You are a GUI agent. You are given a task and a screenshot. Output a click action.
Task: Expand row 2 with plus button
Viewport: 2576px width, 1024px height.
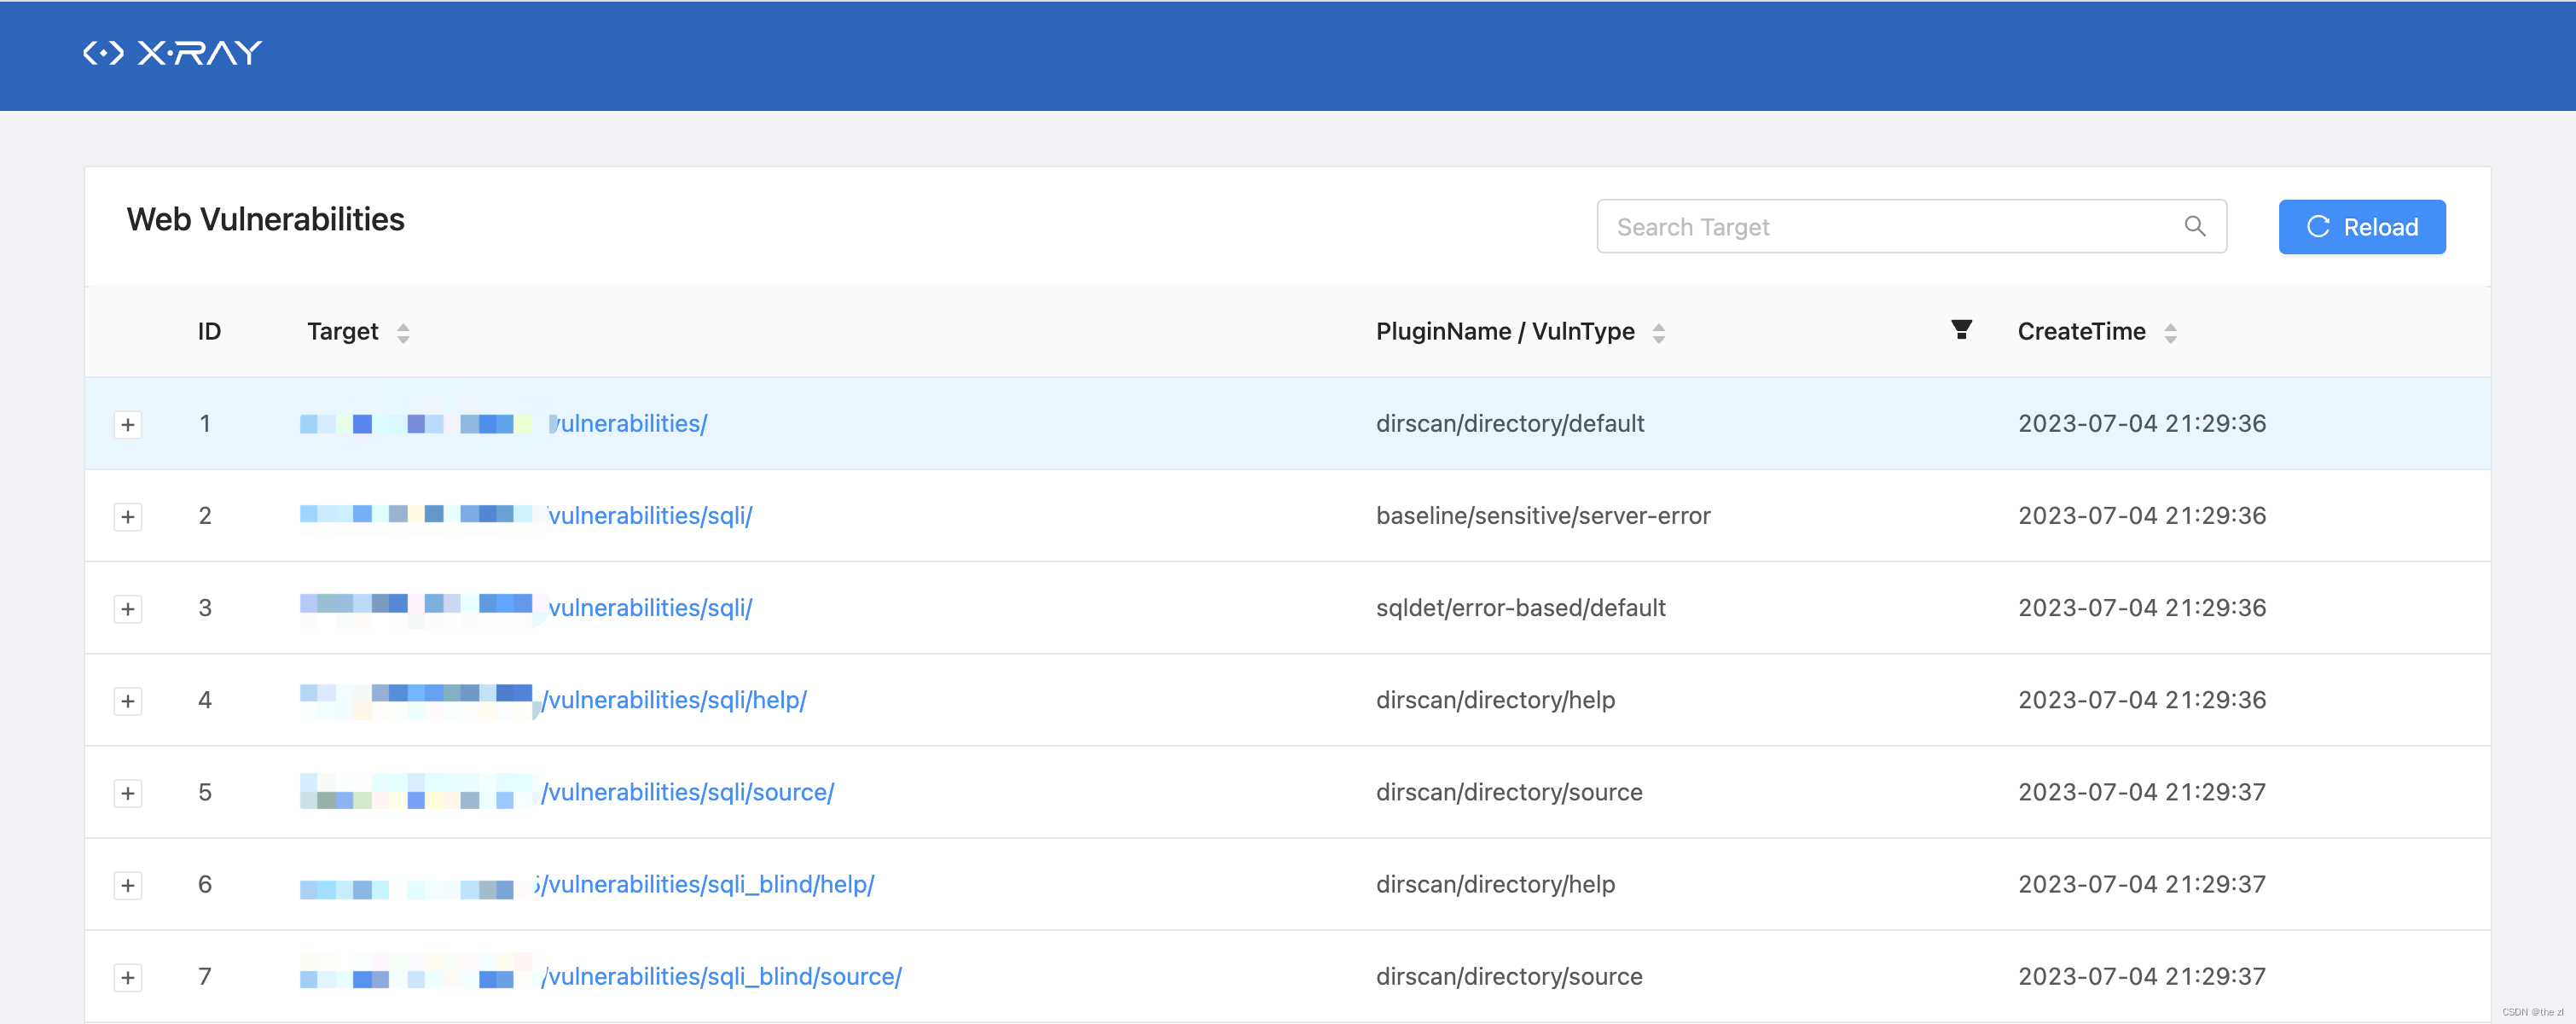(x=128, y=516)
